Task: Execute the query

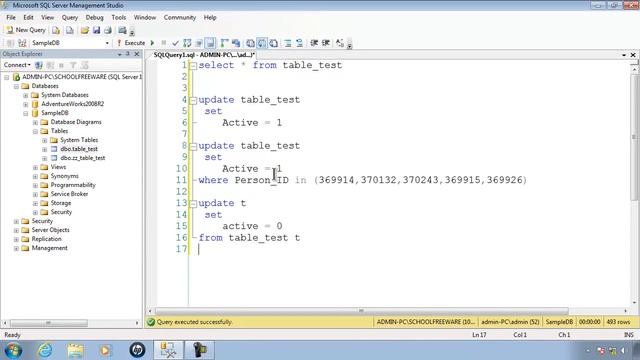Action: tap(131, 43)
